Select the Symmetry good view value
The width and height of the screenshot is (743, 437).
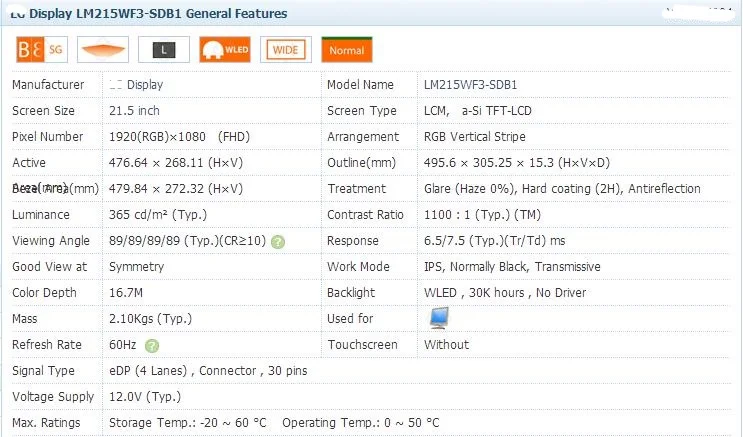[136, 267]
